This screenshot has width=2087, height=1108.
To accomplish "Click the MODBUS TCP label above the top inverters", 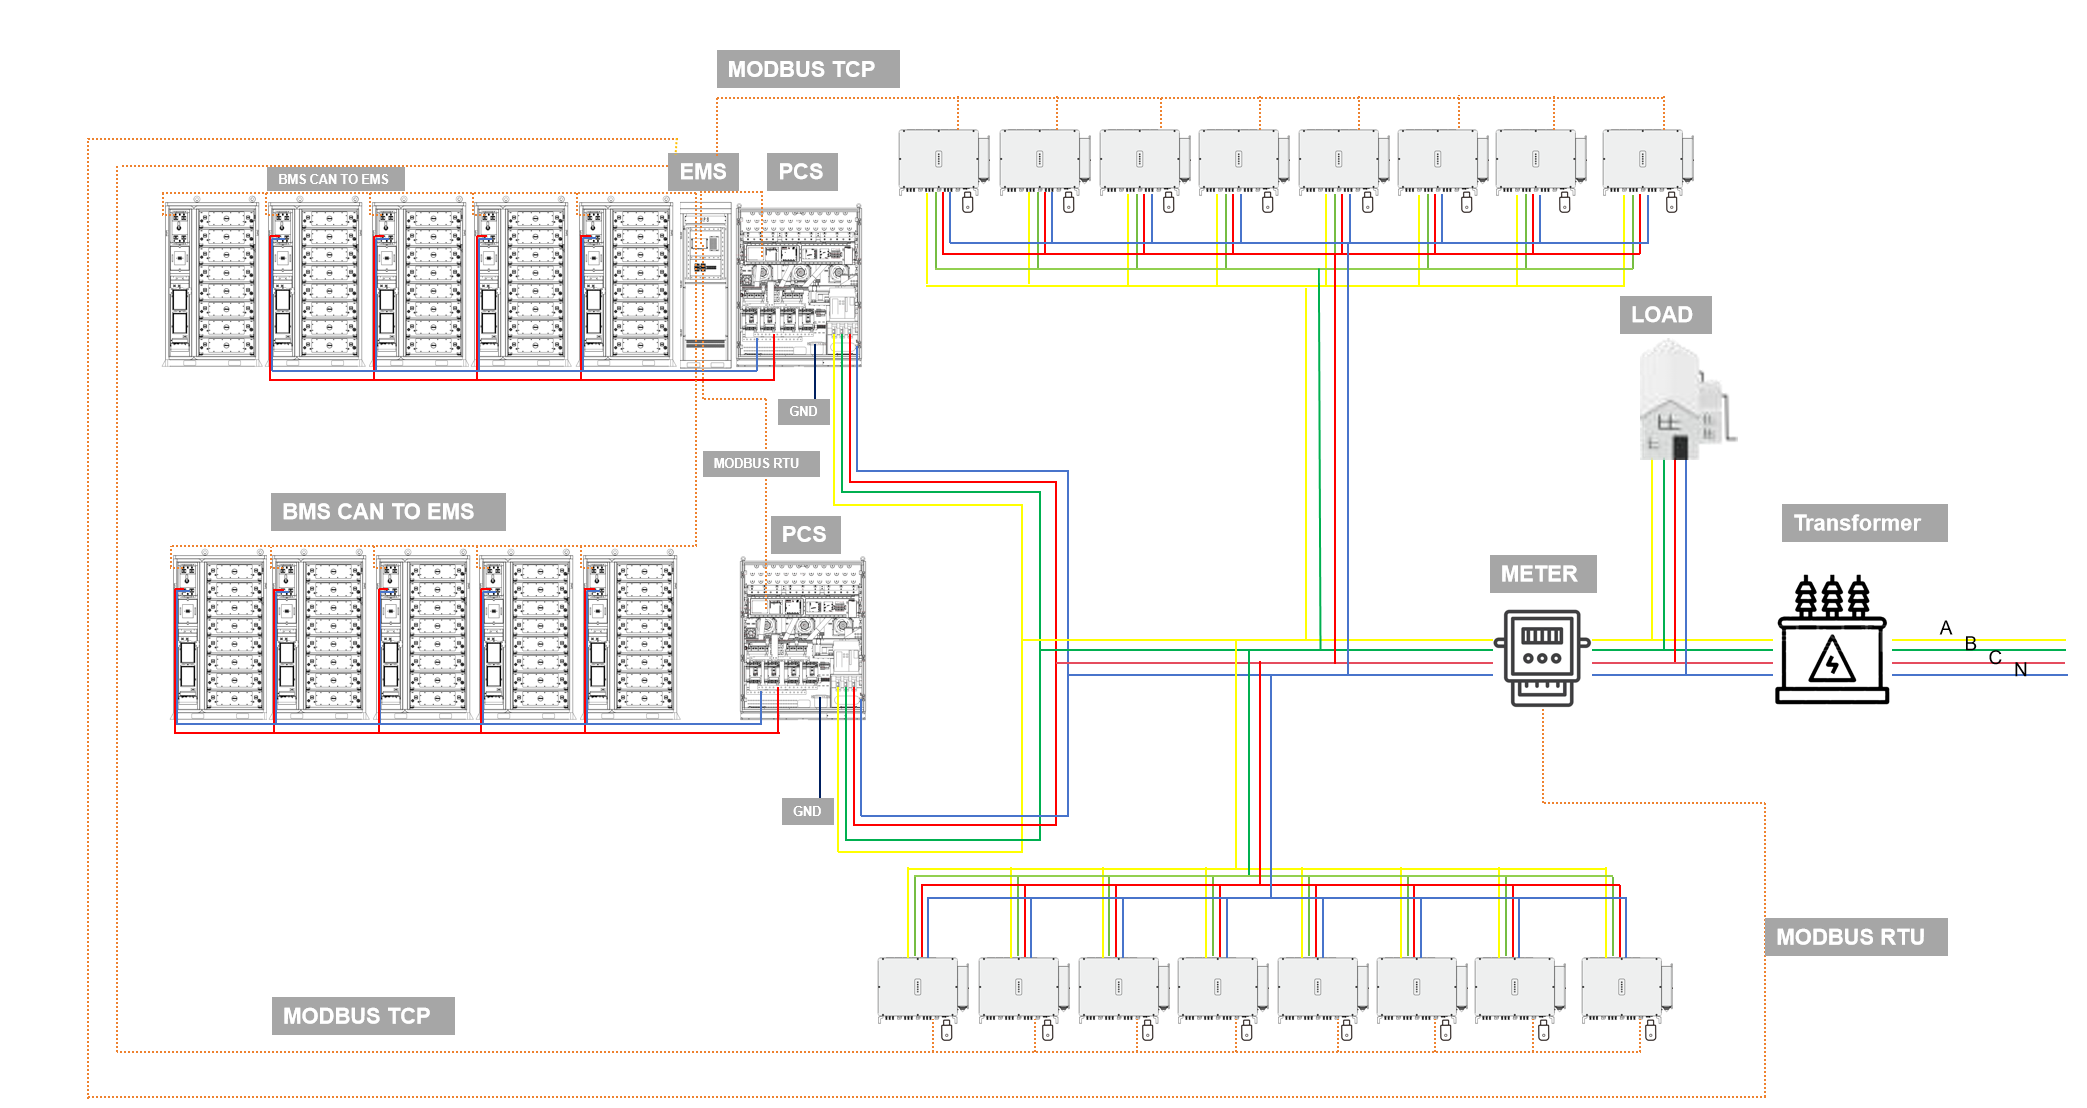I will (x=808, y=69).
